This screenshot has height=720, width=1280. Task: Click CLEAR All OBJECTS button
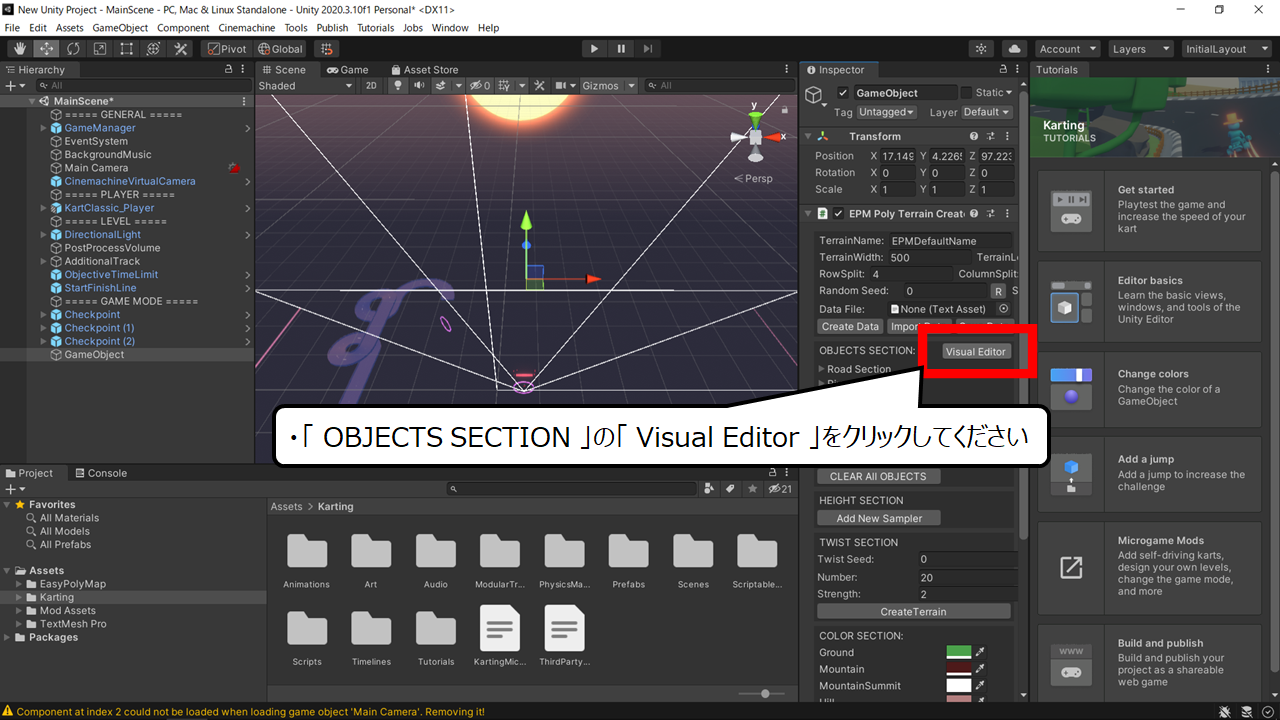point(878,477)
